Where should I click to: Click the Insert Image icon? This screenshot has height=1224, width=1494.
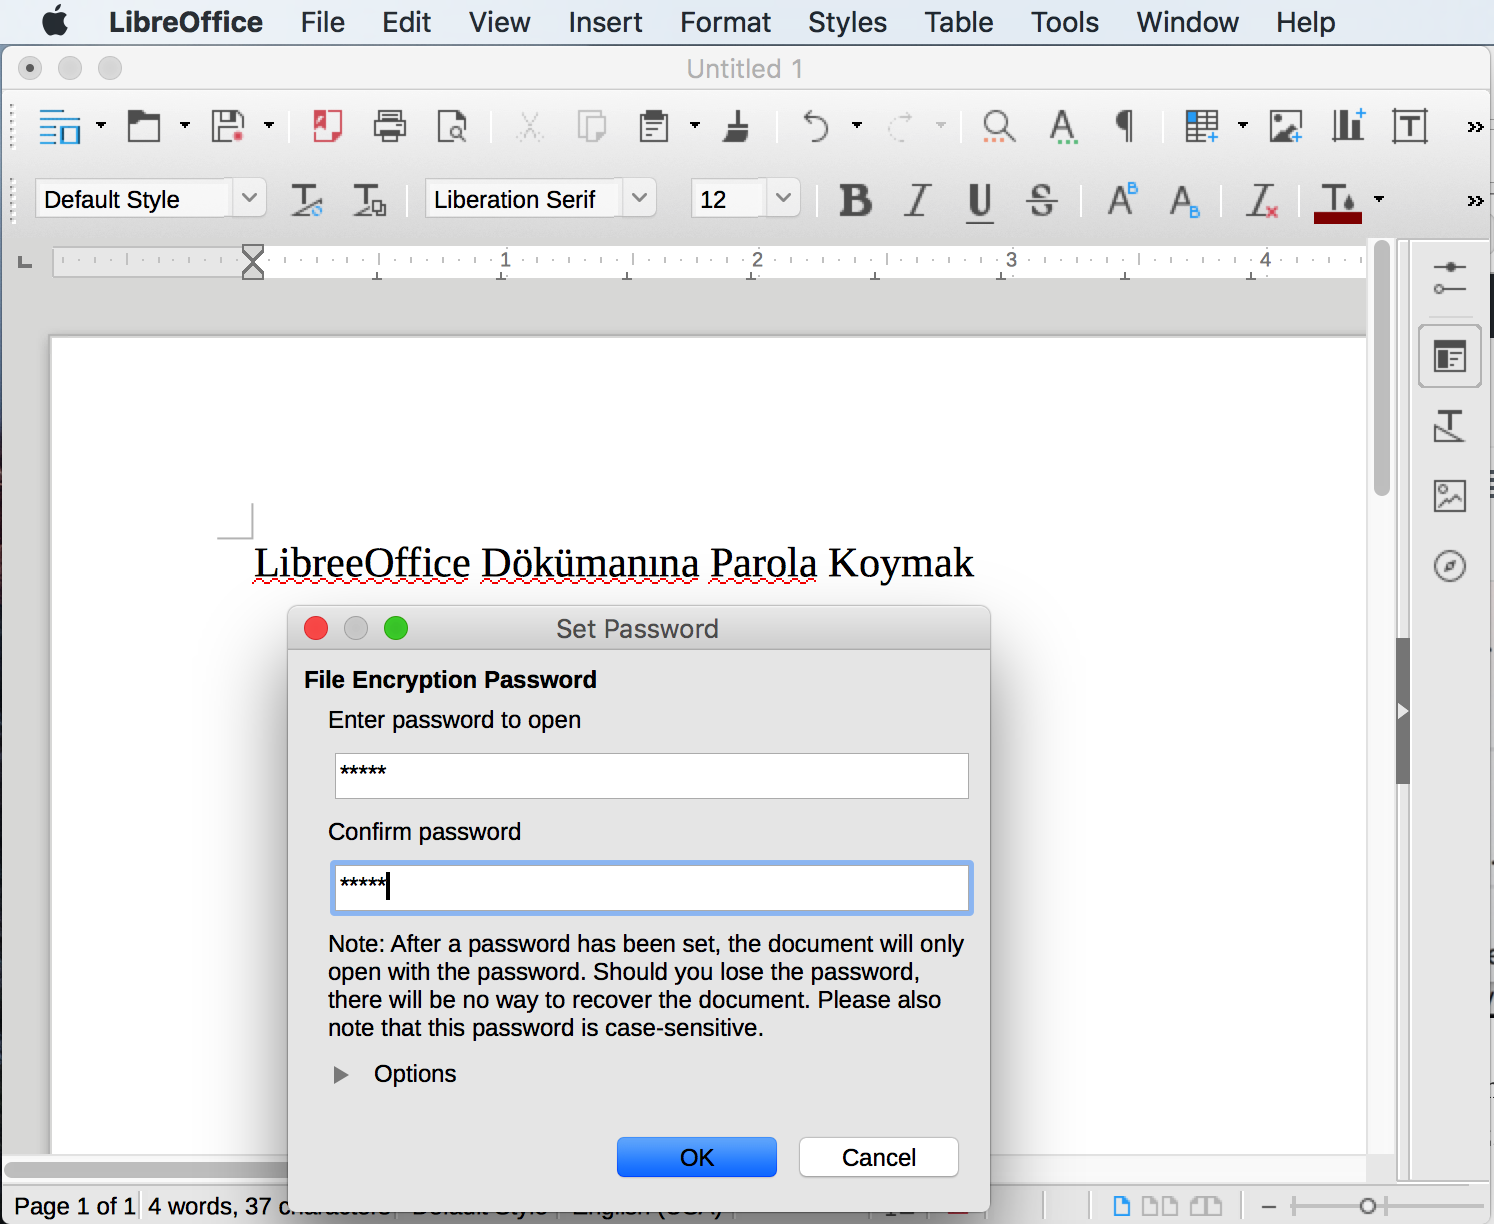click(x=1286, y=126)
